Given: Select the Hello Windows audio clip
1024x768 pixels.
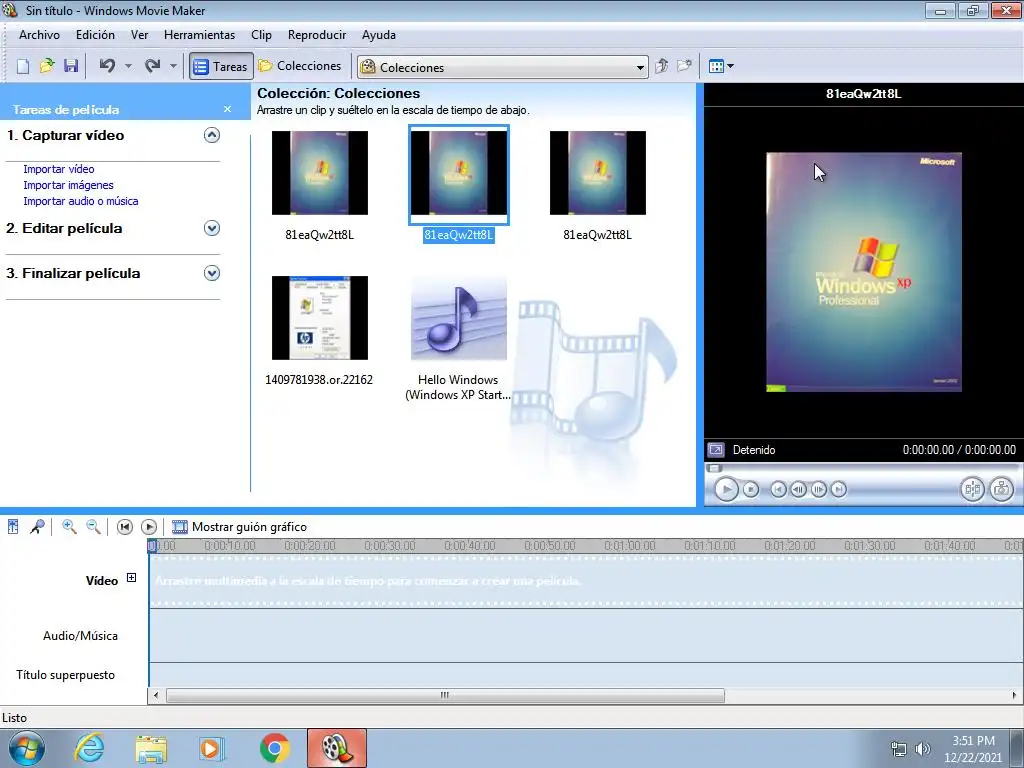Looking at the screenshot, I should 458,318.
